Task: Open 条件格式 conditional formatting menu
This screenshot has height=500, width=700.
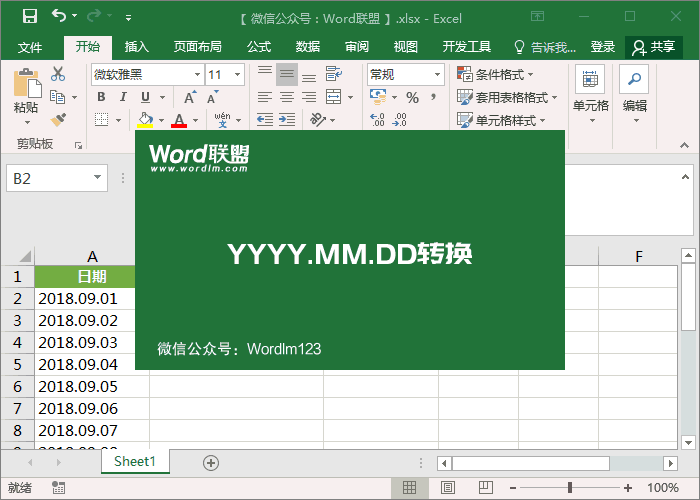Action: [496, 75]
